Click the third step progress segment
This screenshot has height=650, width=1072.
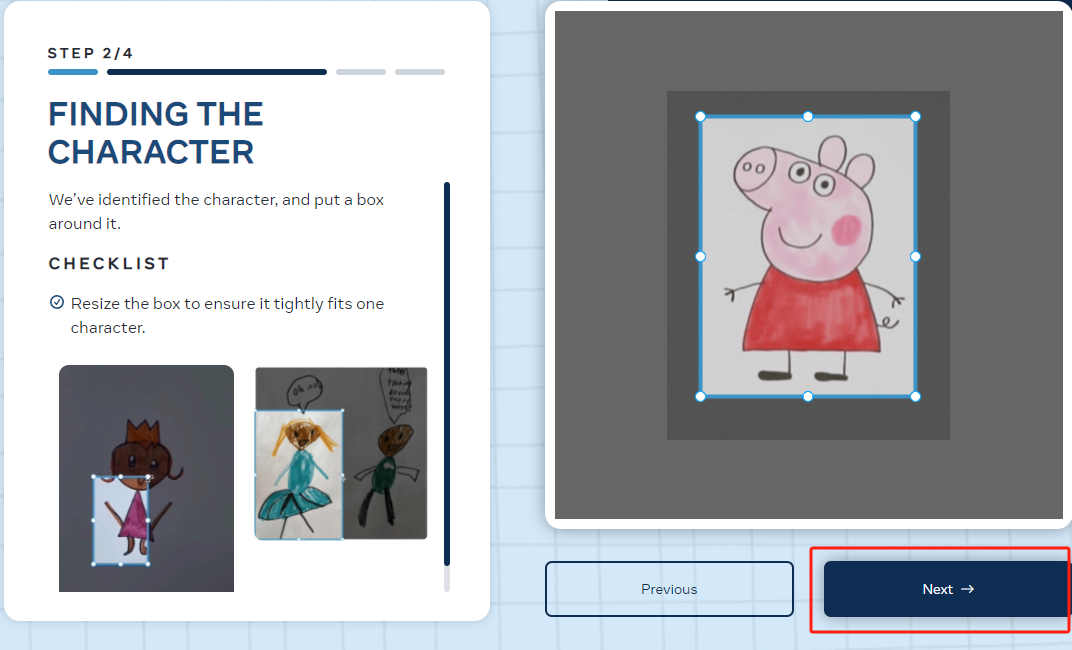tap(361, 72)
